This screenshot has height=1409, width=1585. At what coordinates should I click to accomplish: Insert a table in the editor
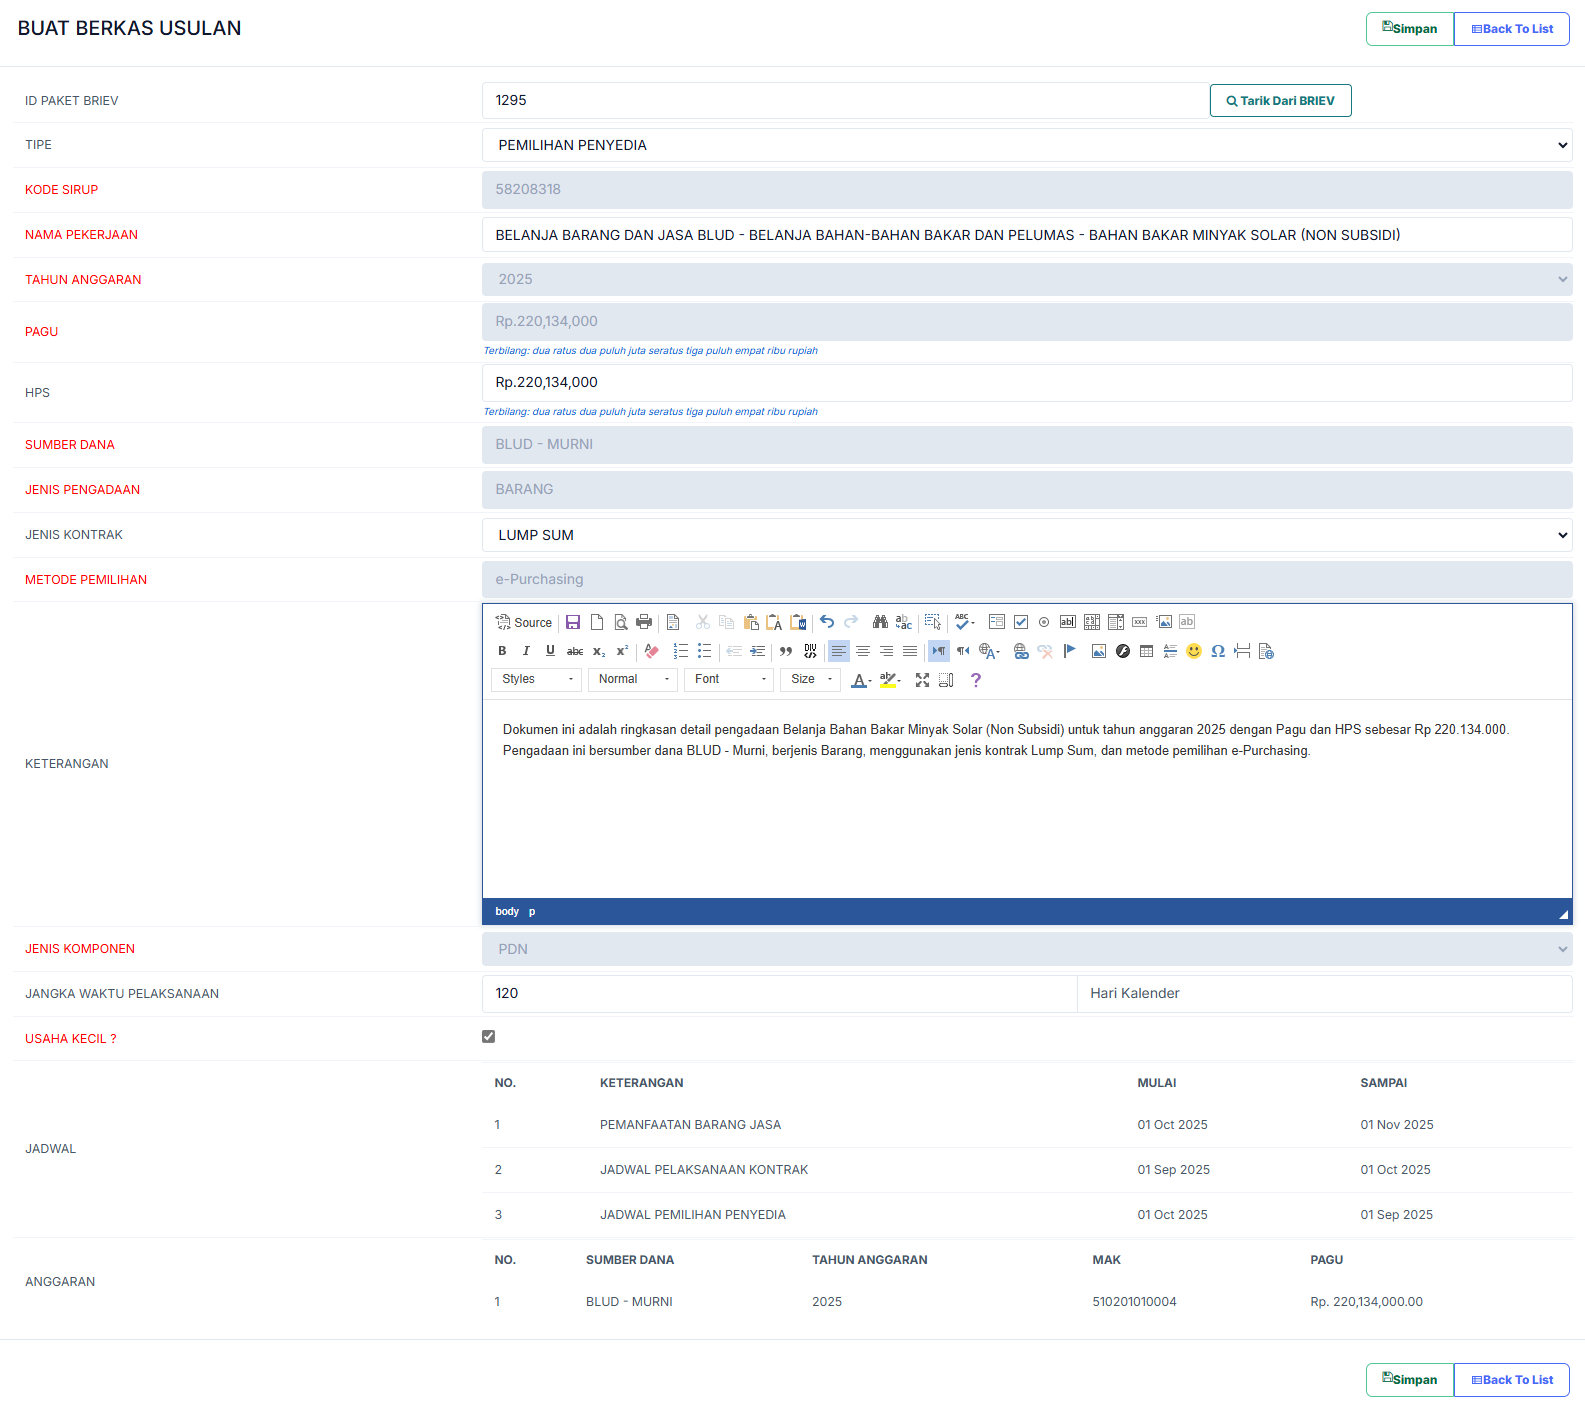1146,651
